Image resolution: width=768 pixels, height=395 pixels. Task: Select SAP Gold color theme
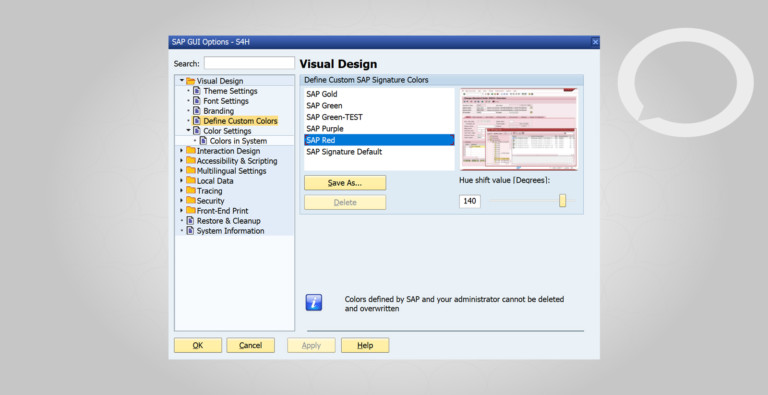(x=379, y=94)
